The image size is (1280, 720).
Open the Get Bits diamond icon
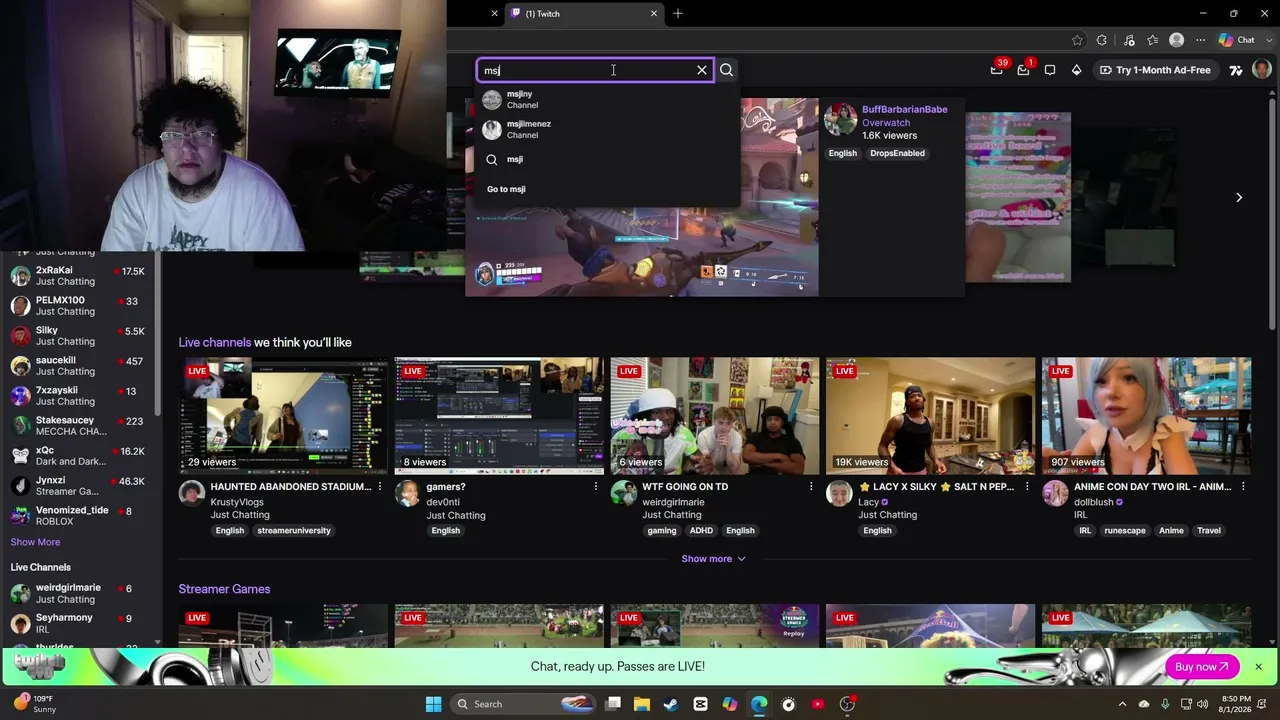(x=1076, y=70)
